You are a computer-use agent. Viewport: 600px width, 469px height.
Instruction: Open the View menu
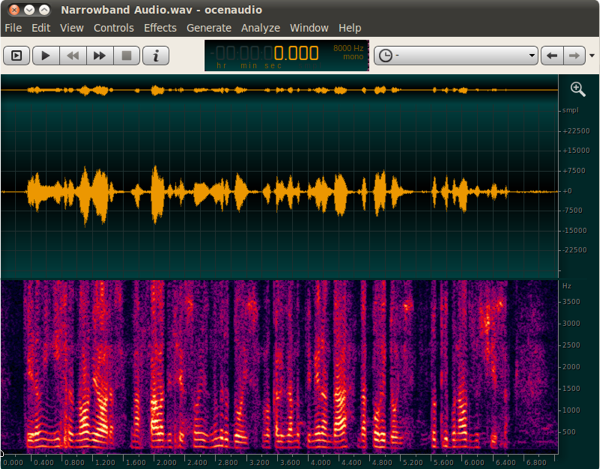pyautogui.click(x=72, y=28)
